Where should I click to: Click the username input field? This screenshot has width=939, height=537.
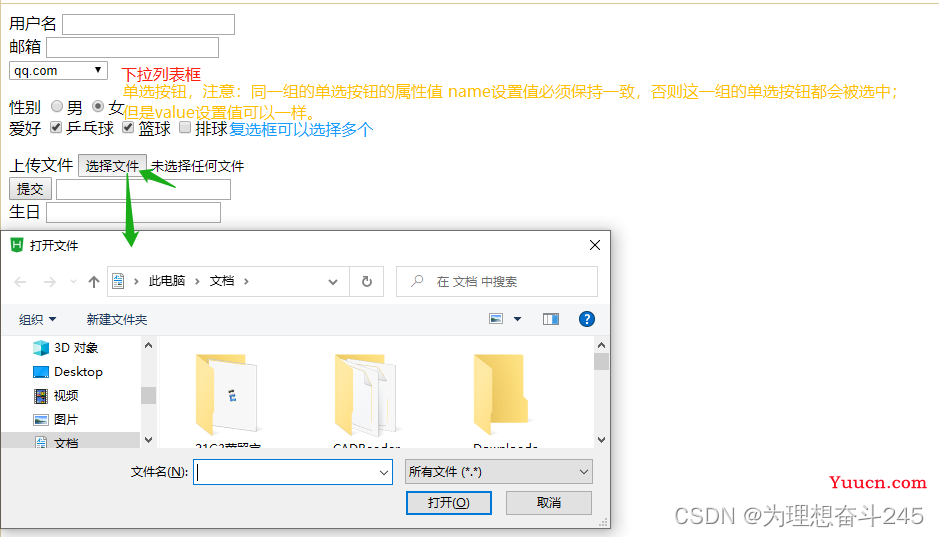click(149, 25)
